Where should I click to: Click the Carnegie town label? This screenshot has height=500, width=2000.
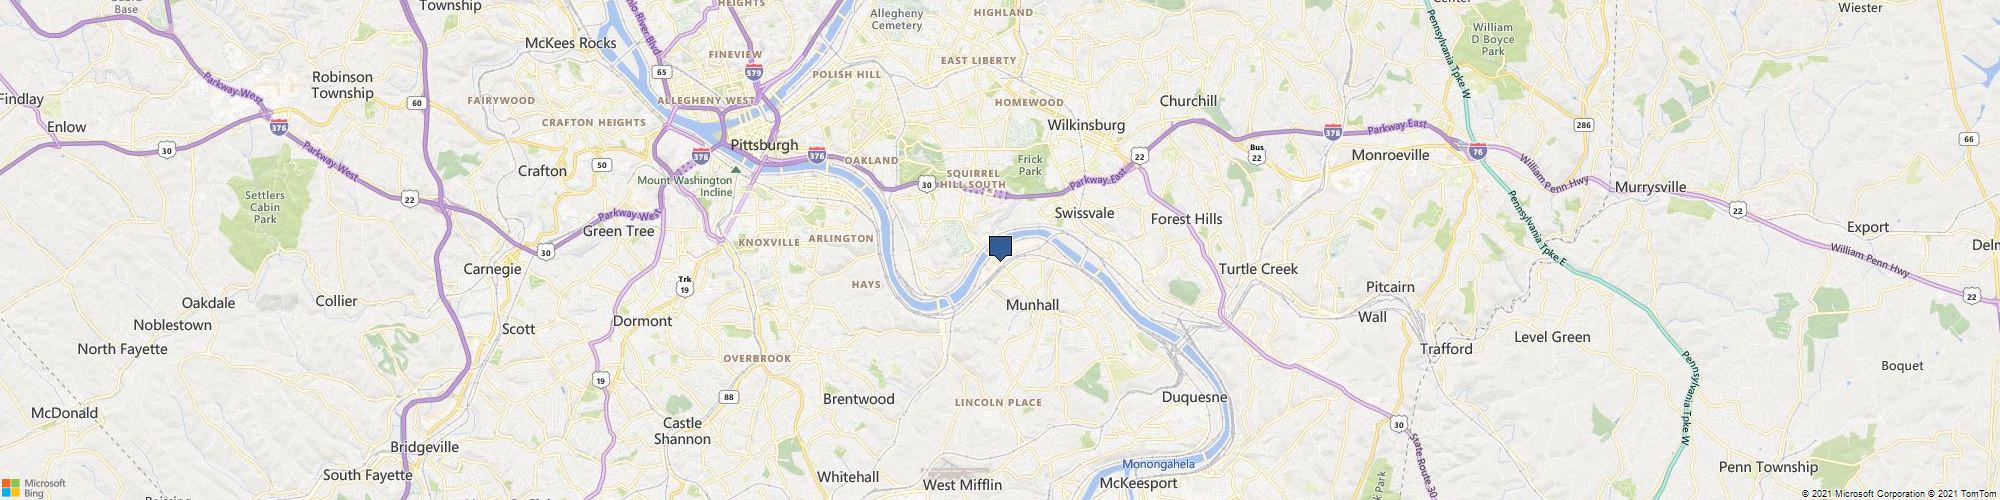492,269
